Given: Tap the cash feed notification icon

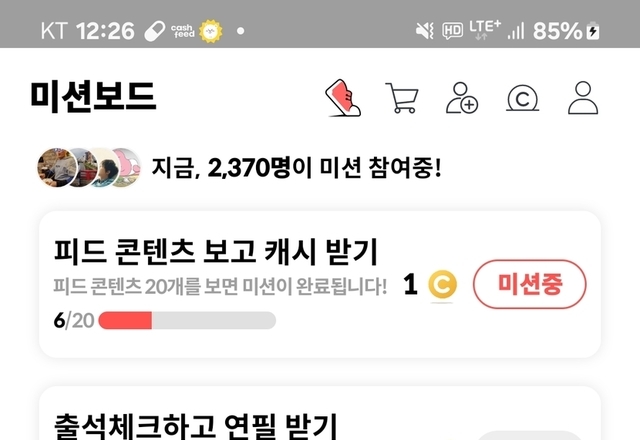Looking at the screenshot, I should tap(182, 31).
